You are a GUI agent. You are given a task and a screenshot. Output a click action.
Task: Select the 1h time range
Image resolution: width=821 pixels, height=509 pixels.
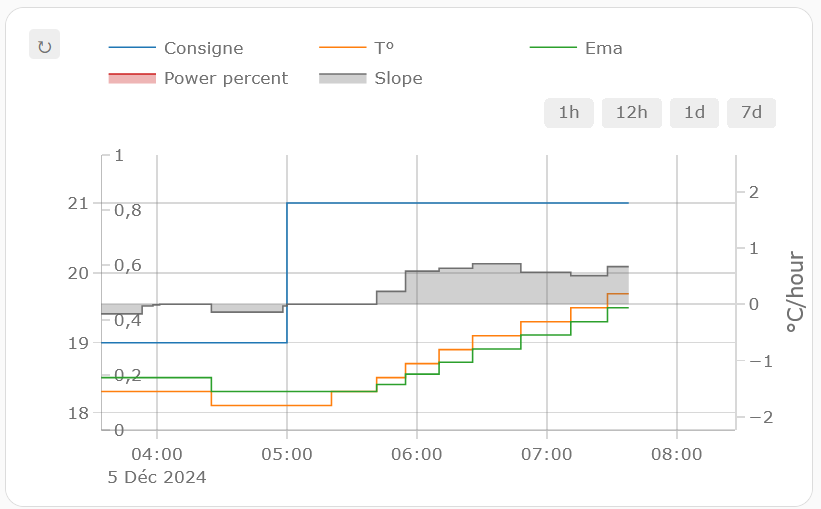[x=569, y=113]
